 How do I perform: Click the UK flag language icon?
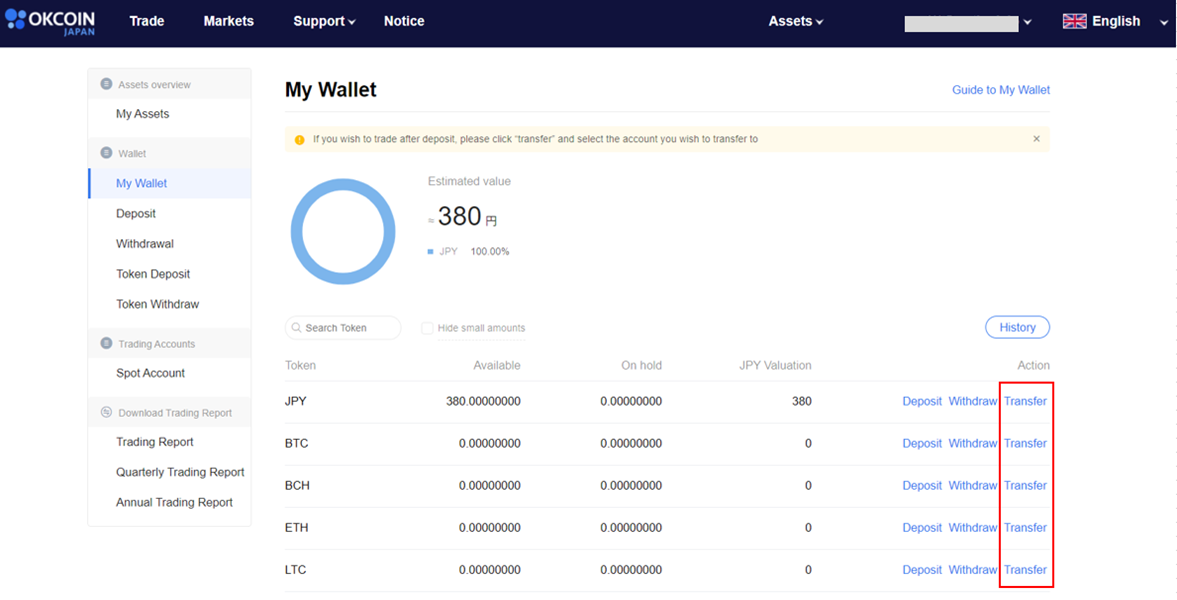point(1074,21)
